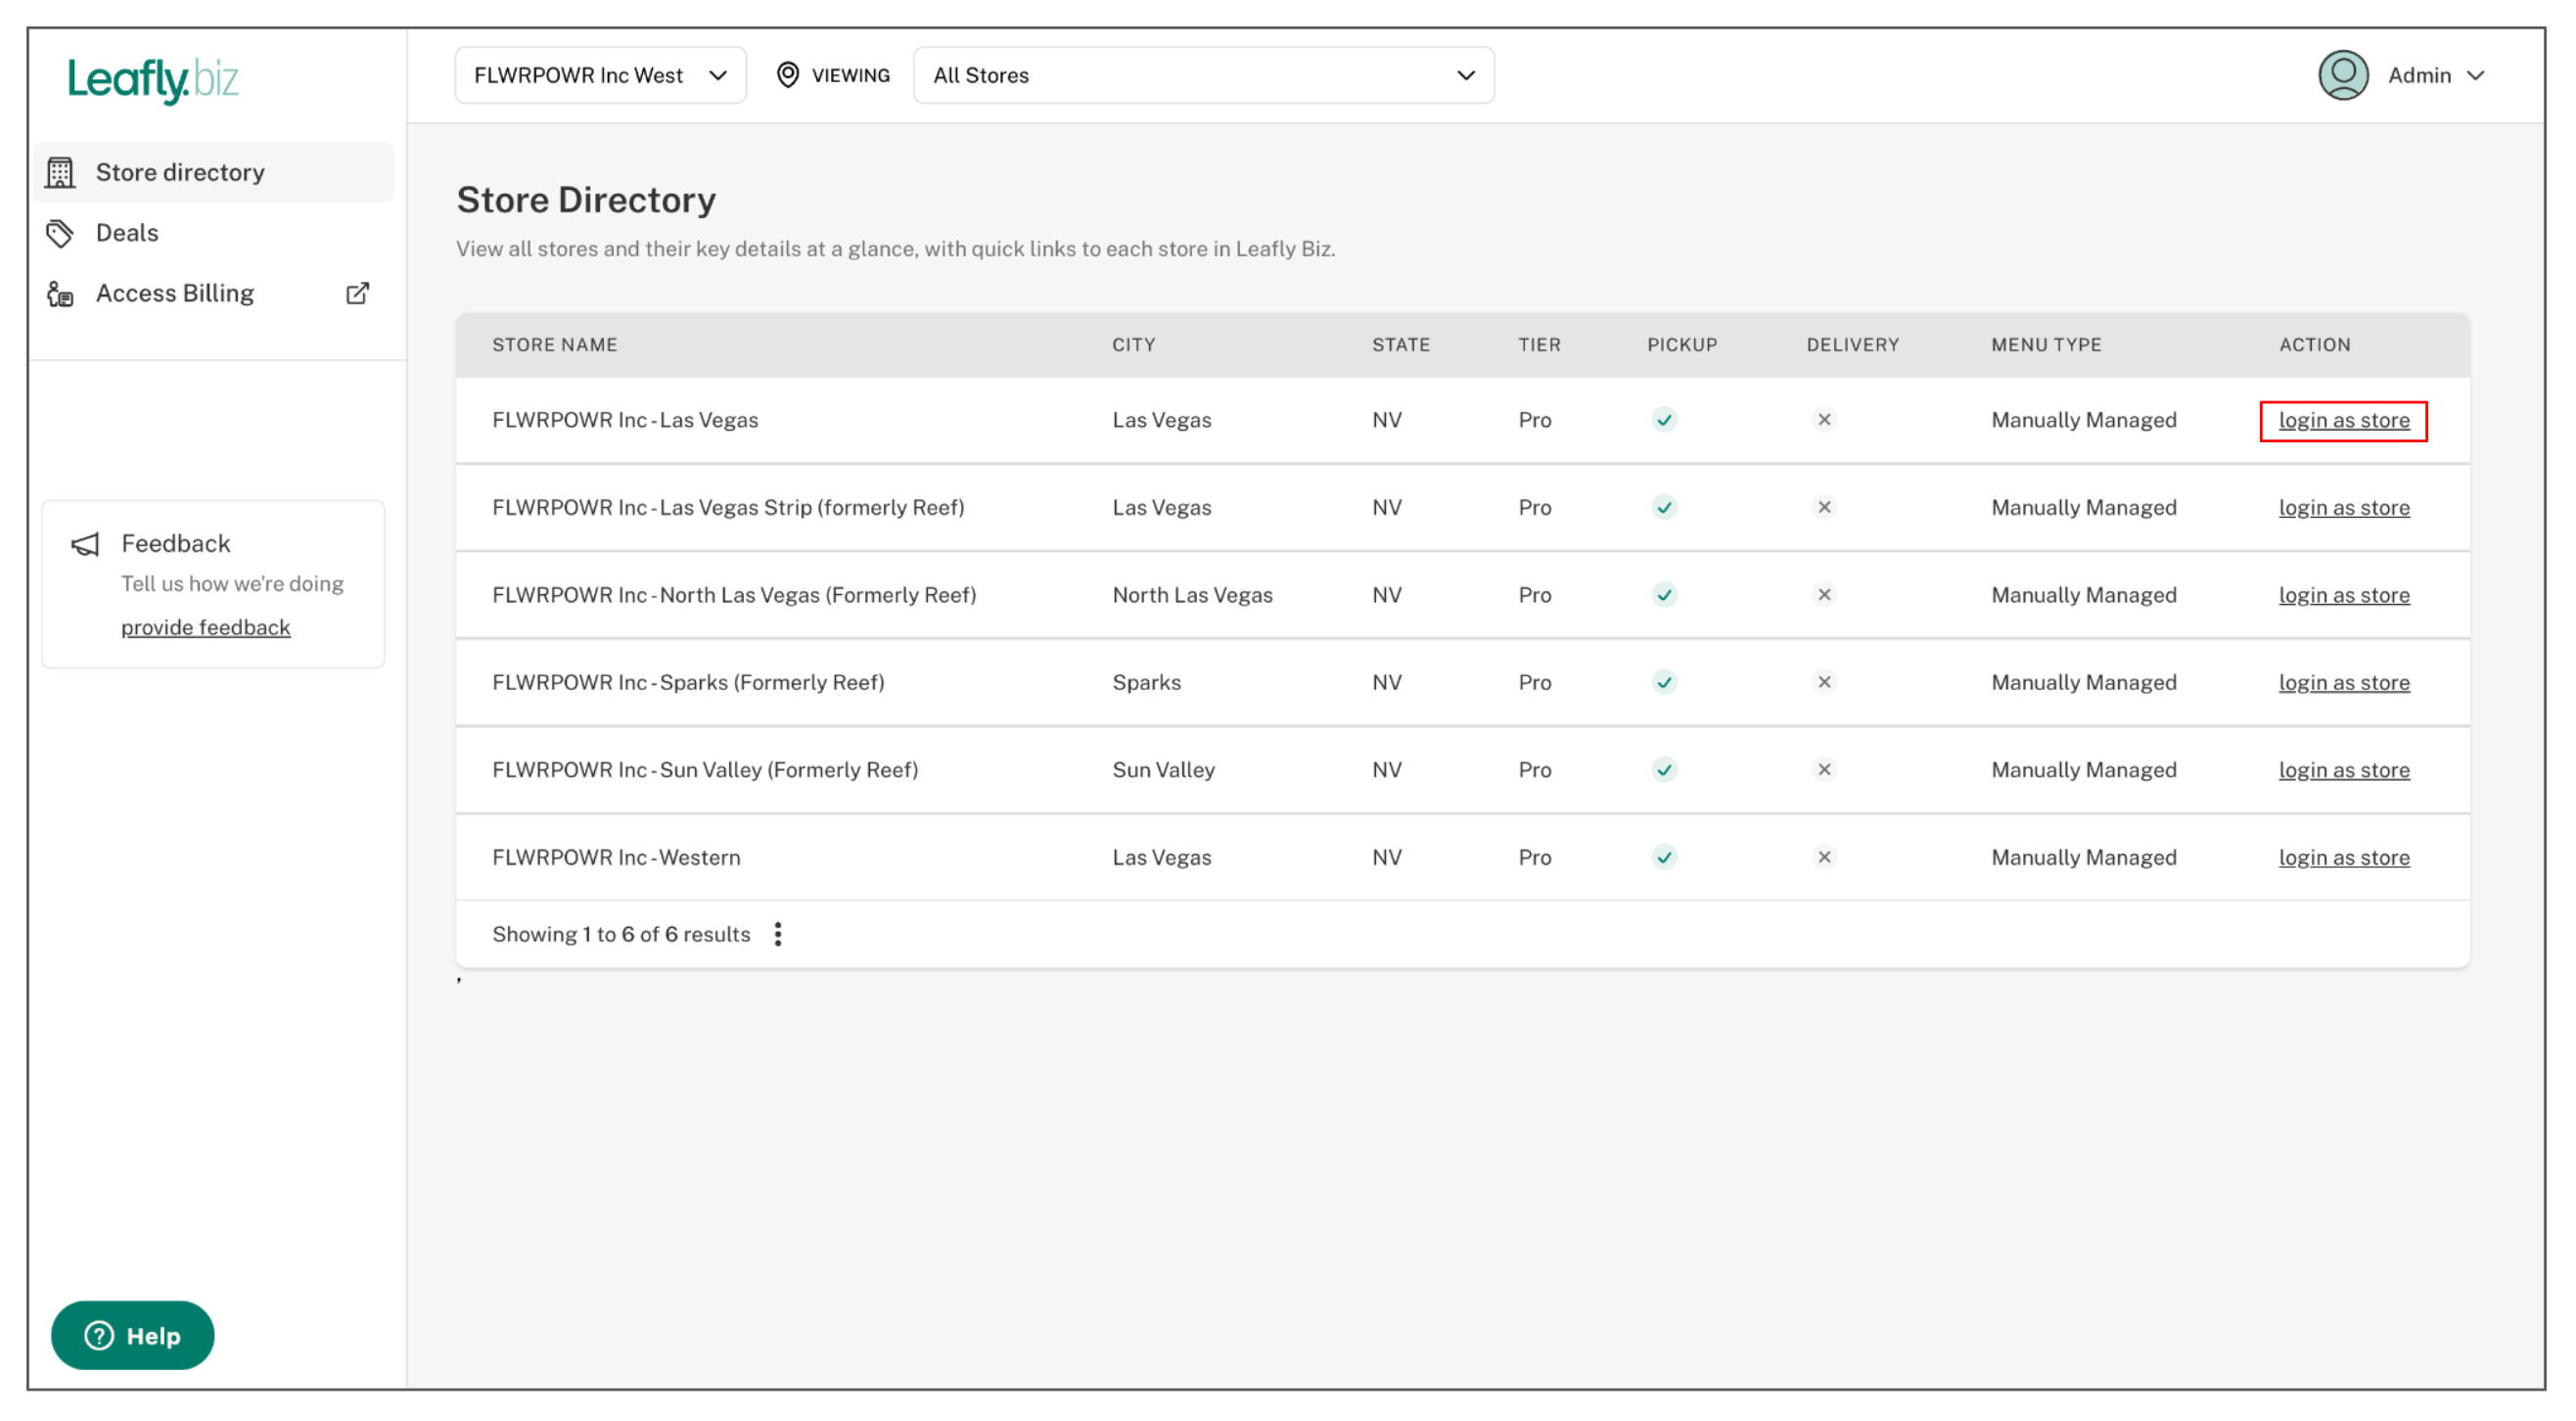Expand the Admin account menu chevron
Image resolution: width=2576 pixels, height=1421 pixels.
[2476, 75]
